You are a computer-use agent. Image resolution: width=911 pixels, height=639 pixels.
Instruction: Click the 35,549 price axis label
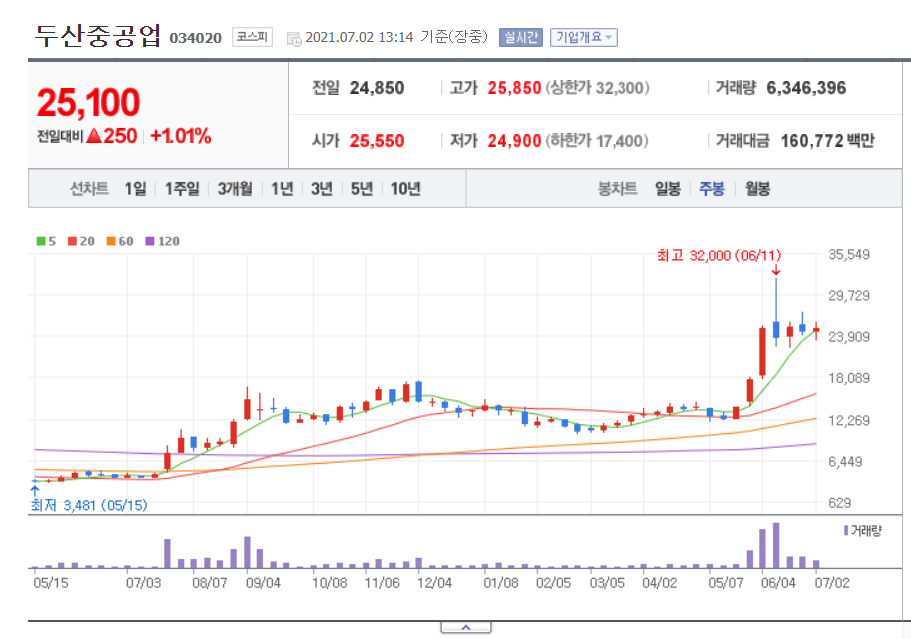pos(849,254)
